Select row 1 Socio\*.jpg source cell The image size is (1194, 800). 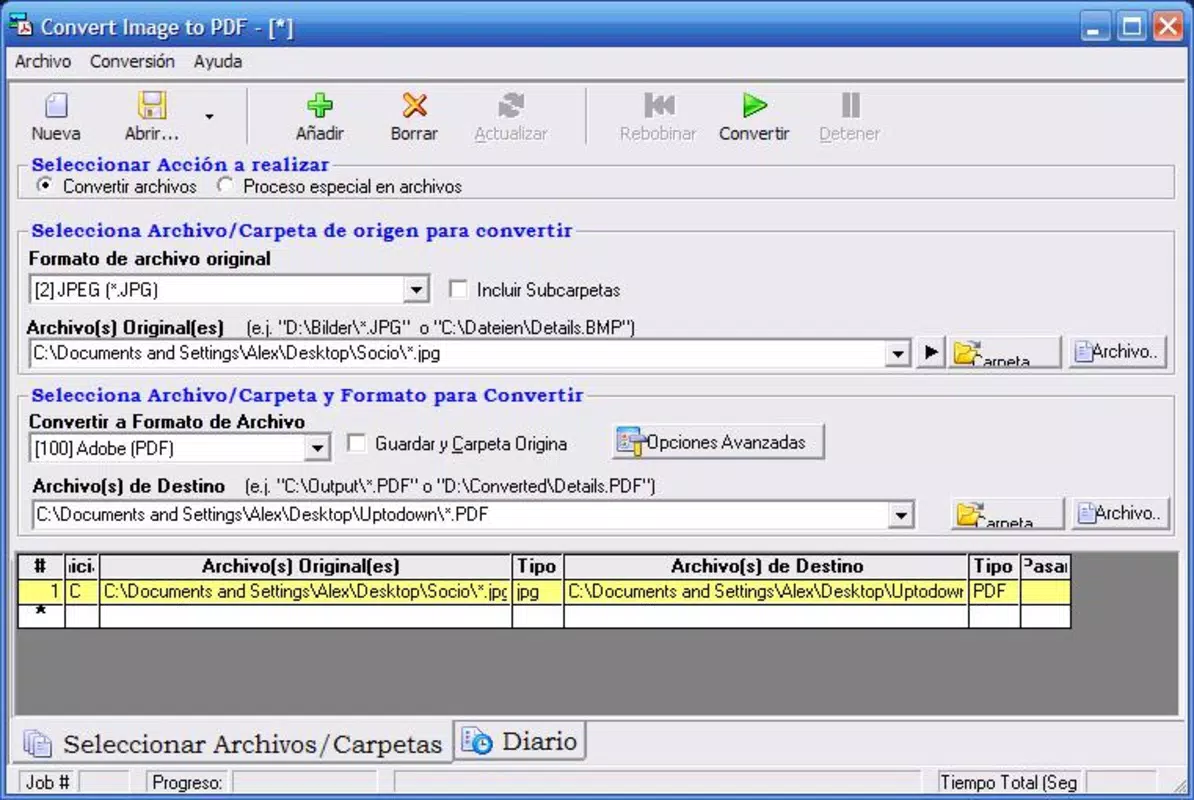coord(305,591)
